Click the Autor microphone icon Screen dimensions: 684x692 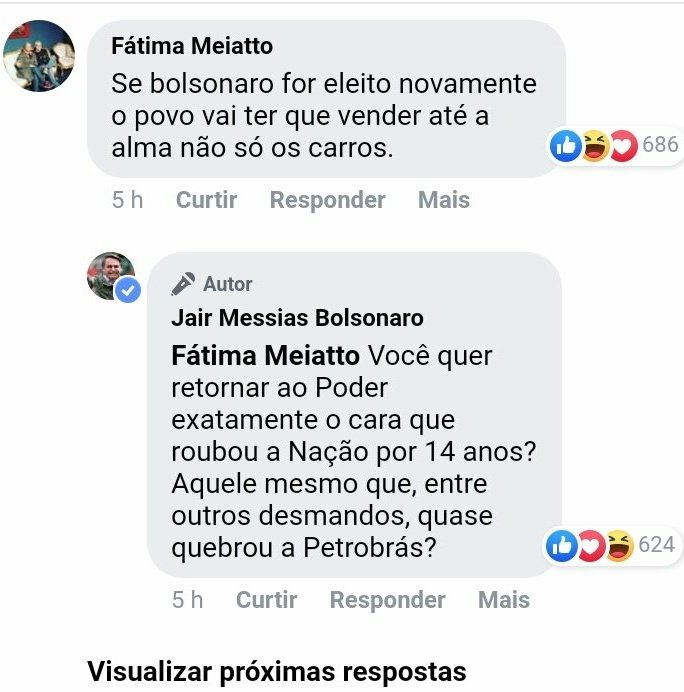click(183, 284)
